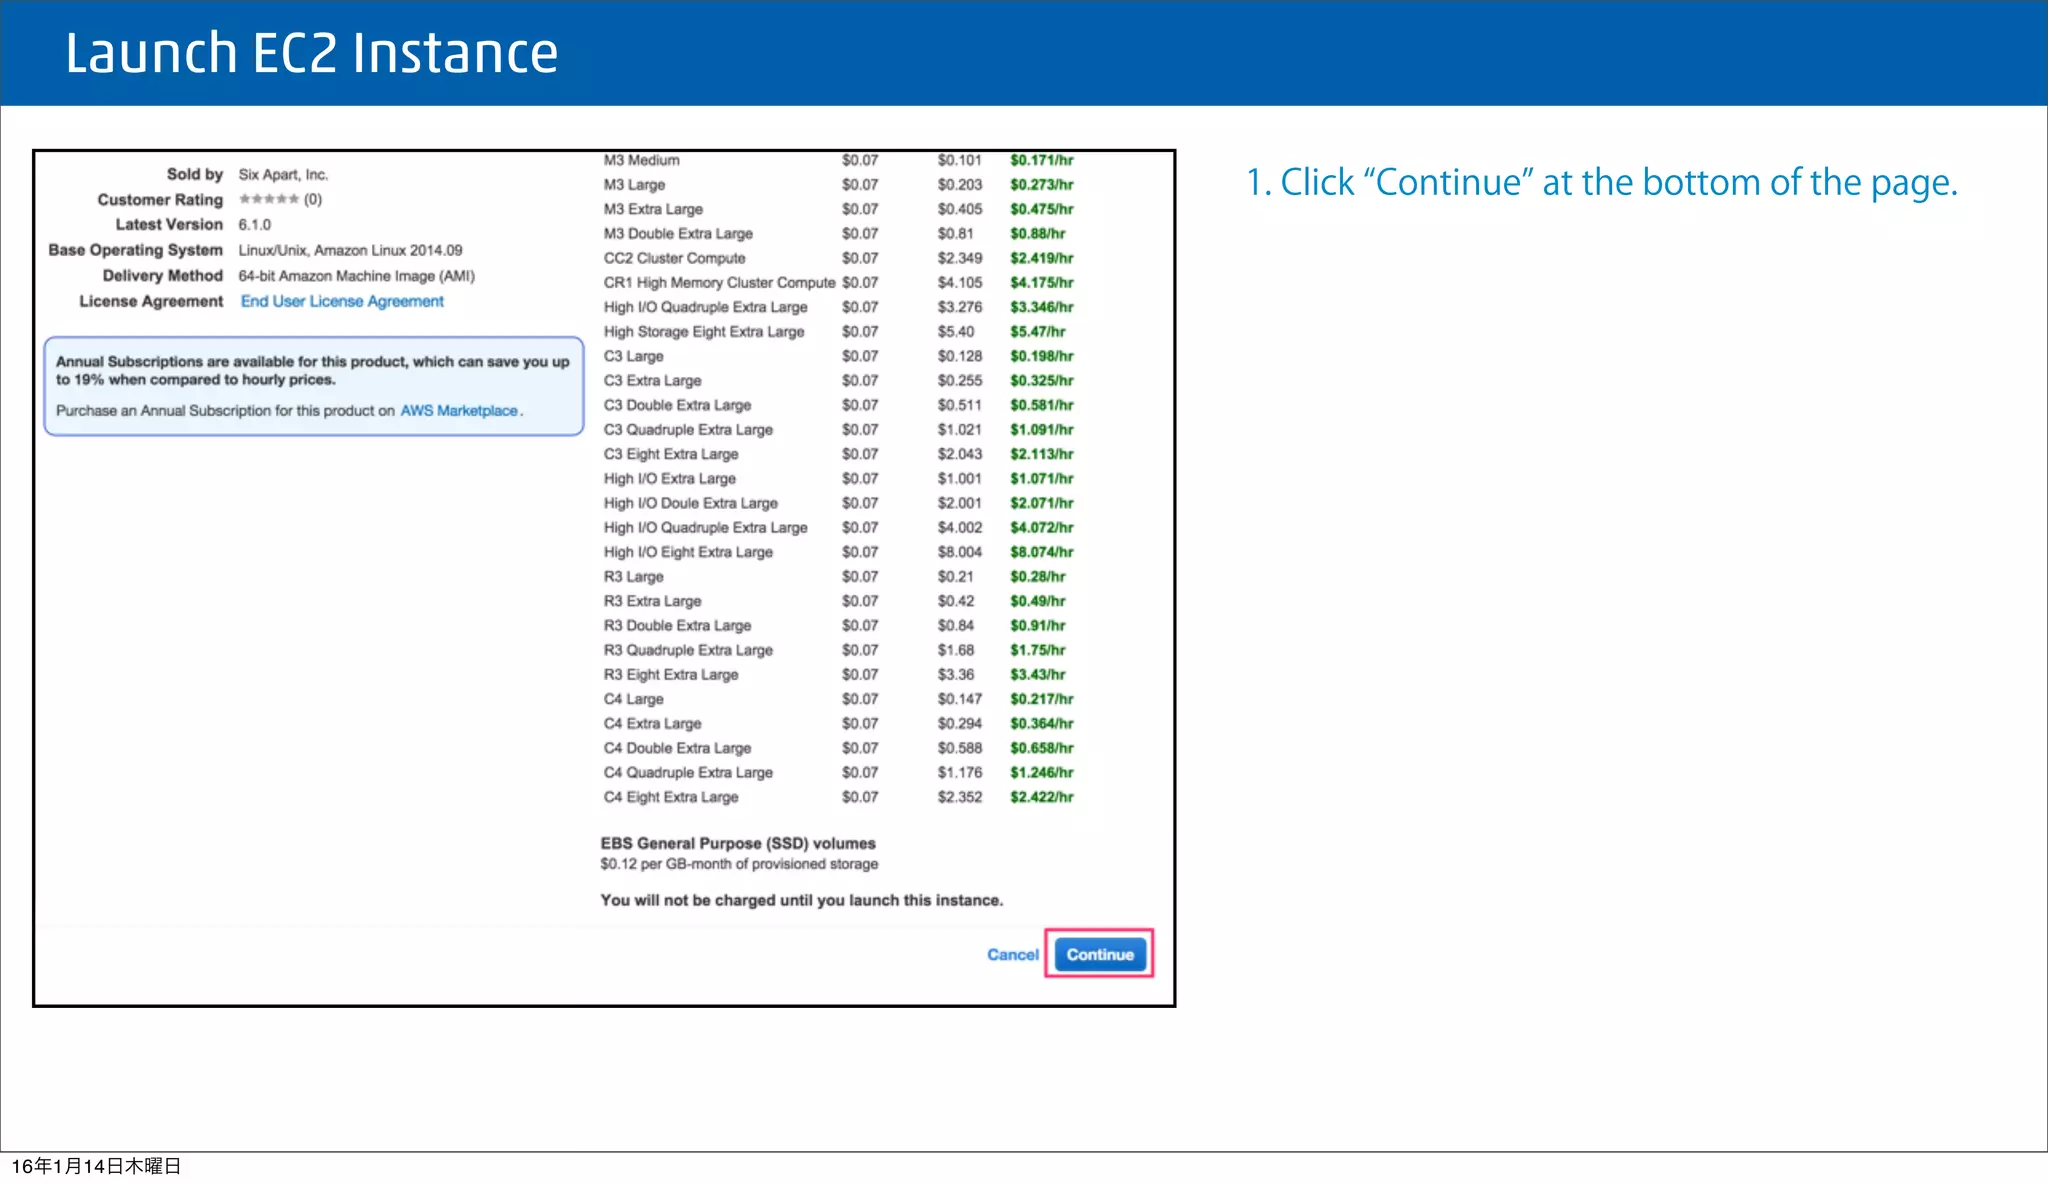This screenshot has height=1184, width=2048.
Task: Click 64-bit Amazon Machine Image (AMI) text
Action: click(356, 276)
